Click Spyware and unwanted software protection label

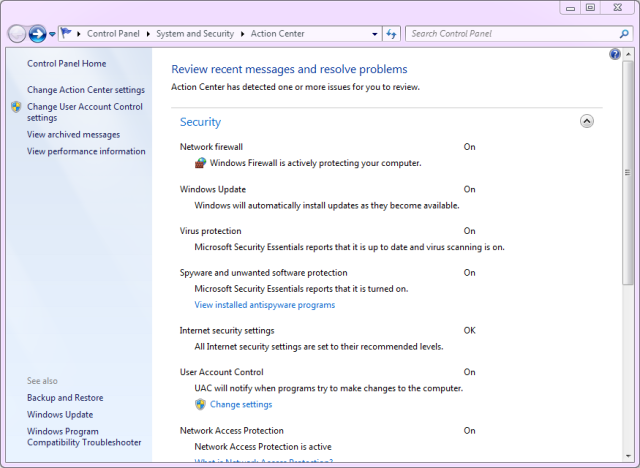tap(264, 273)
